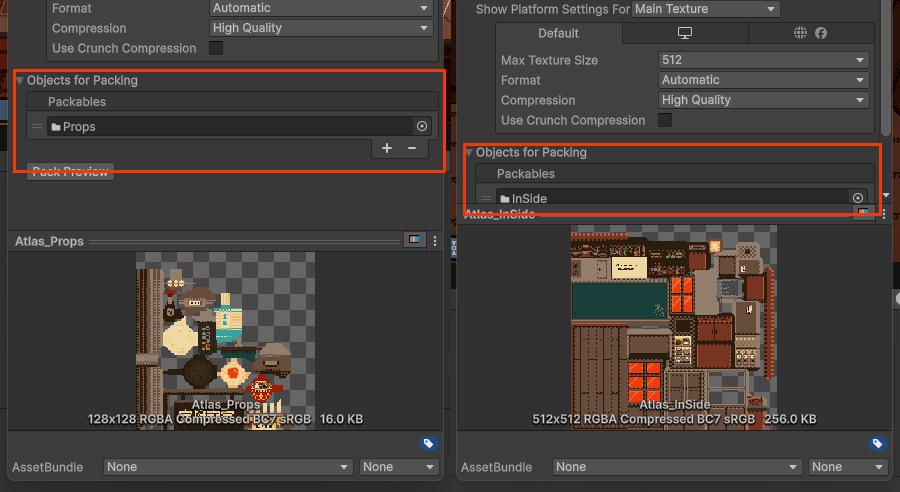The width and height of the screenshot is (900, 492).
Task: Add a packable with the plus button
Action: (387, 149)
